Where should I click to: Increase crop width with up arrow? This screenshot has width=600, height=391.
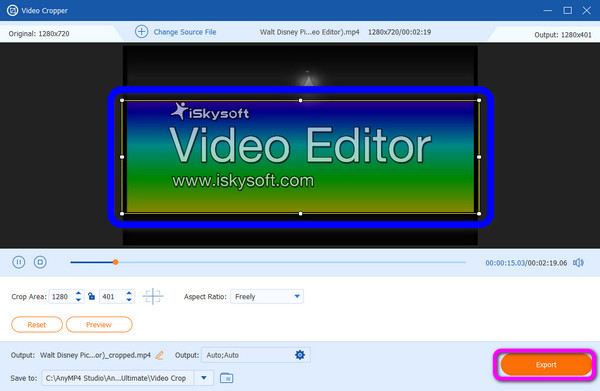tap(78, 293)
